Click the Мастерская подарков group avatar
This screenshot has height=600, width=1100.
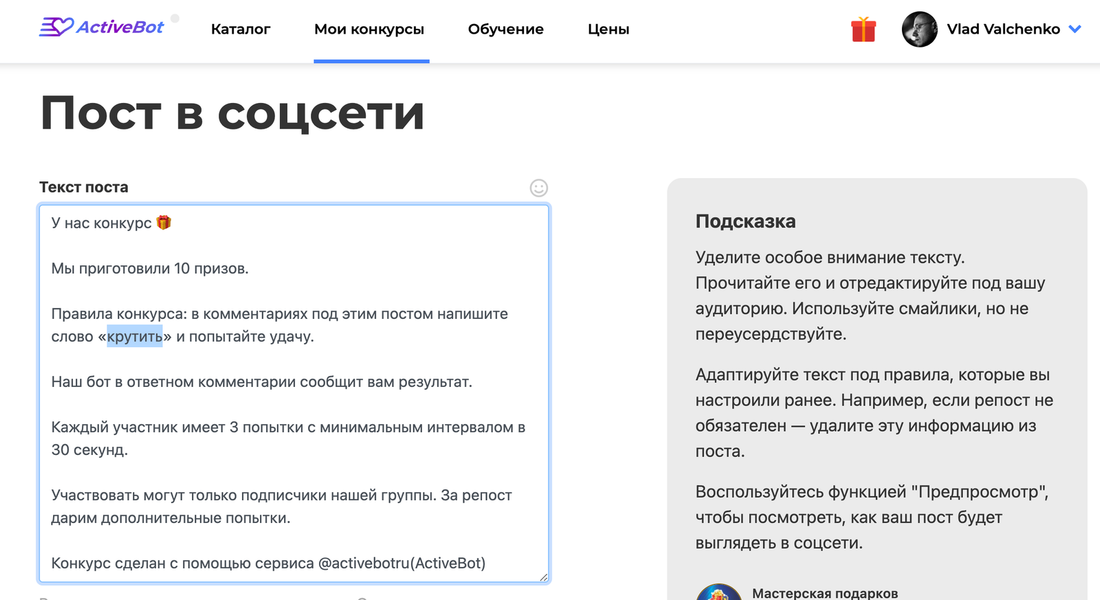(718, 592)
